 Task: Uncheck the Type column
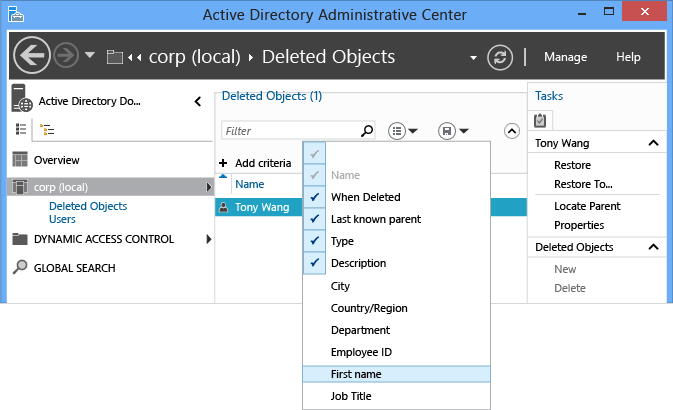tap(315, 241)
